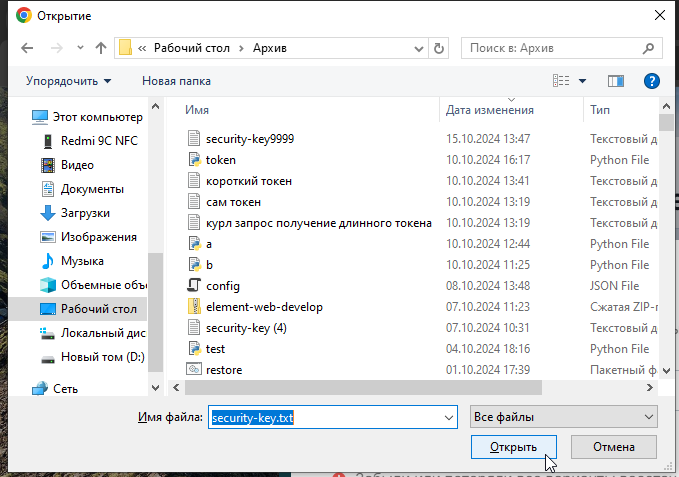Select the element-web-develop ZIP archive
The width and height of the screenshot is (679, 477).
pyautogui.click(x=263, y=307)
